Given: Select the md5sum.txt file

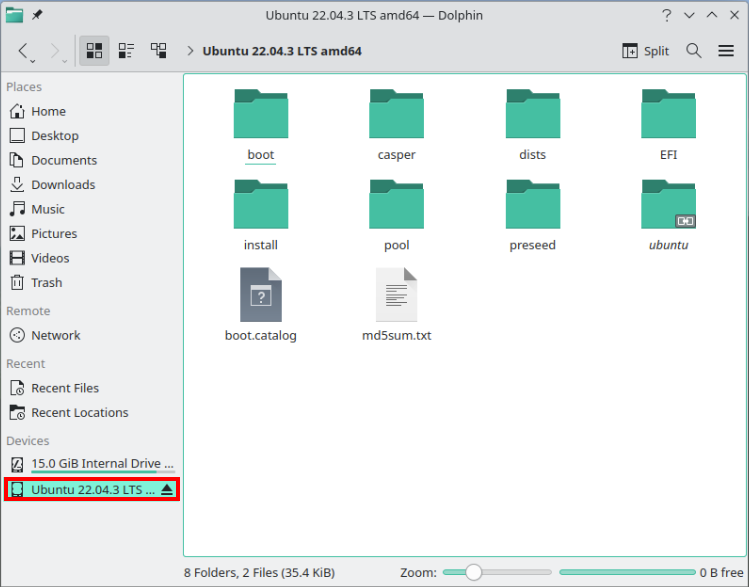Looking at the screenshot, I should click(396, 305).
